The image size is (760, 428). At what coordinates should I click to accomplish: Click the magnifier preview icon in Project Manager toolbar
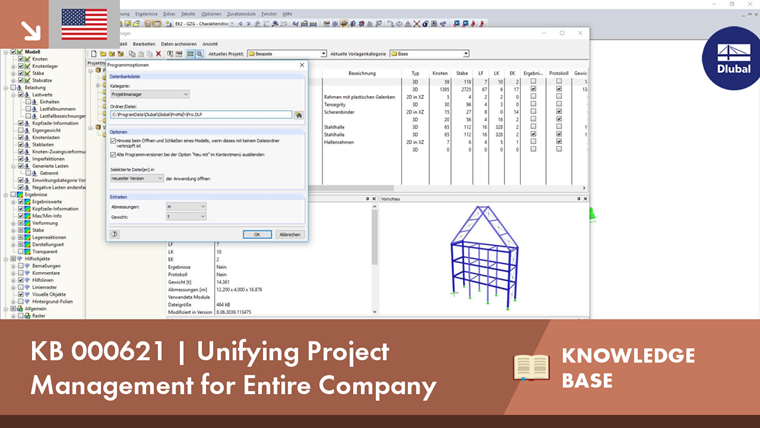point(199,54)
